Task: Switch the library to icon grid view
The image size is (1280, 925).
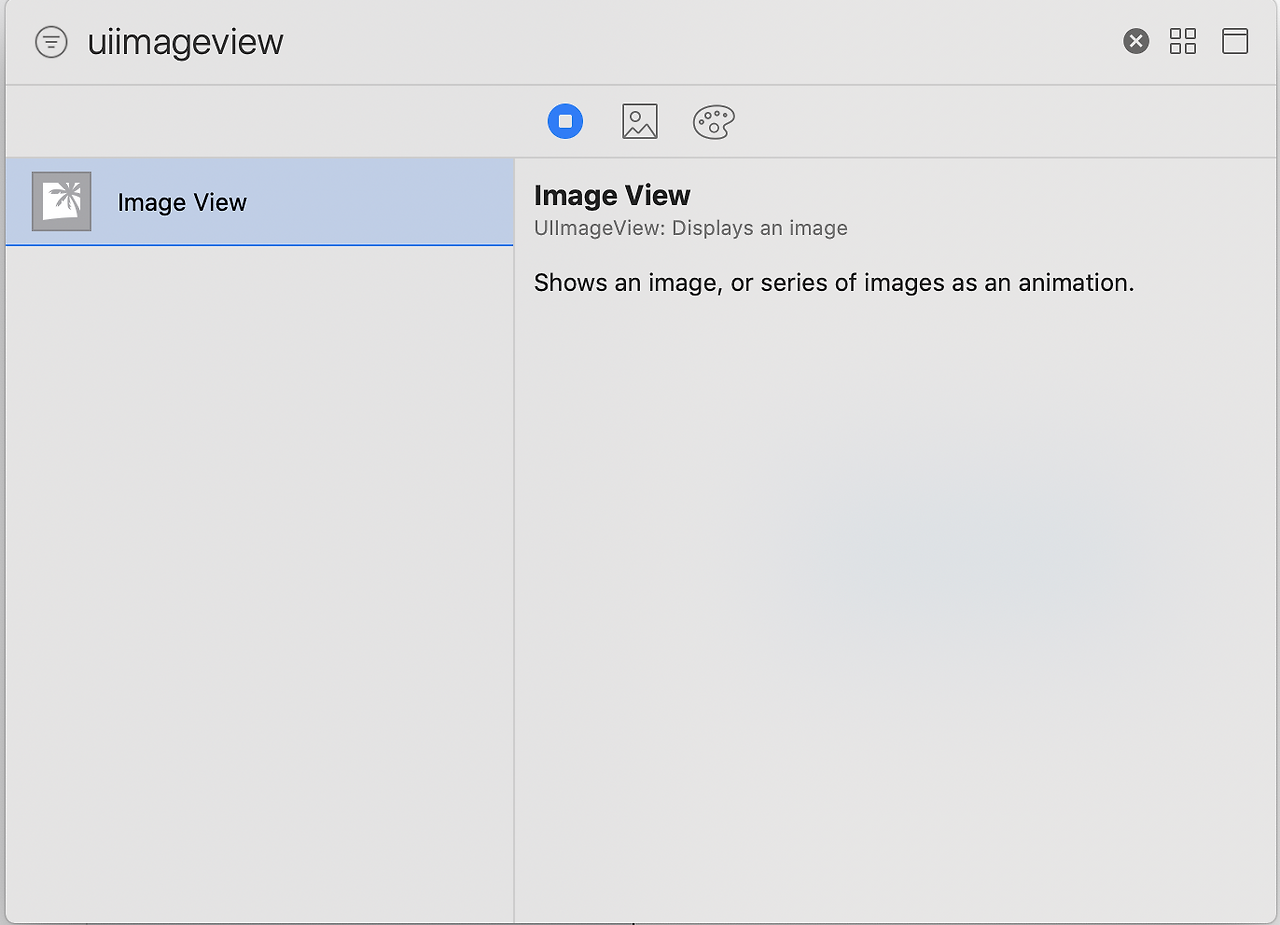Action: (x=1183, y=41)
